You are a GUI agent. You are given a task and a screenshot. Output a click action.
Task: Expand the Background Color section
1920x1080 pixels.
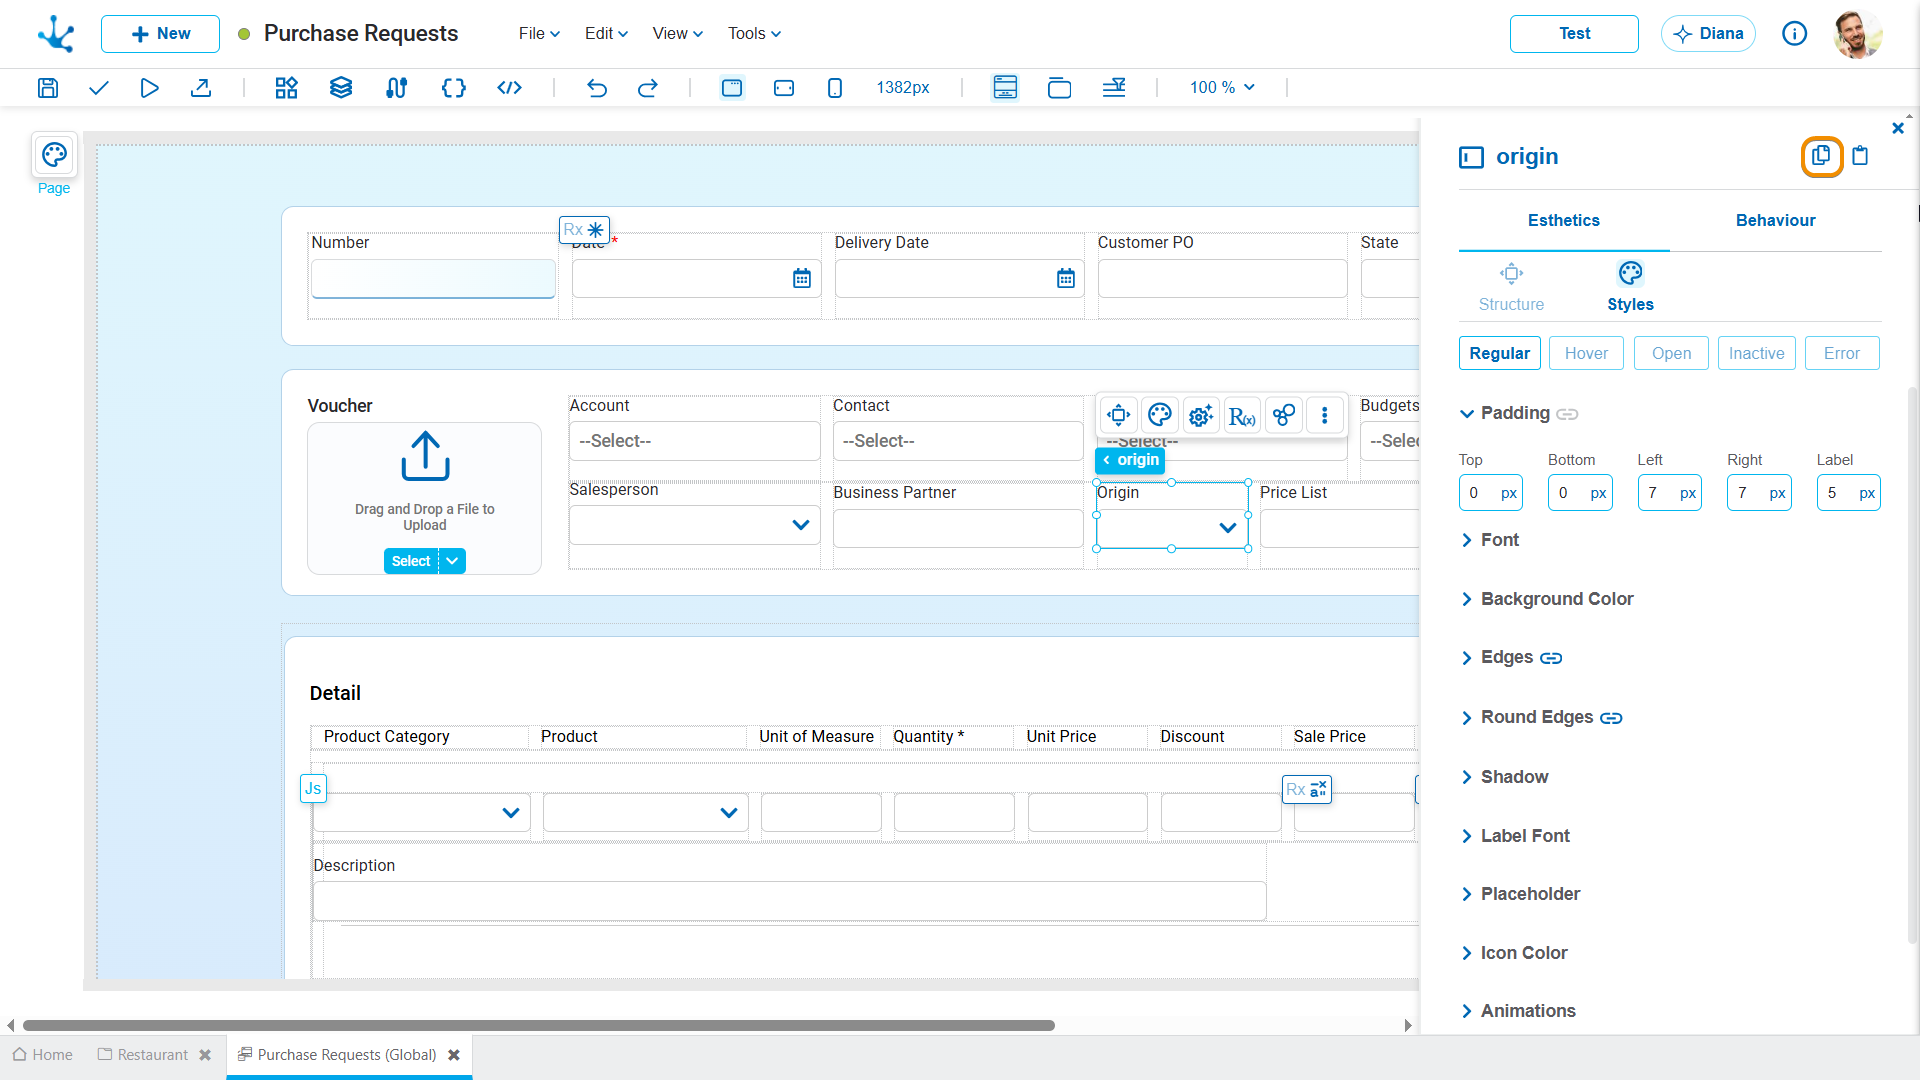pyautogui.click(x=1557, y=599)
